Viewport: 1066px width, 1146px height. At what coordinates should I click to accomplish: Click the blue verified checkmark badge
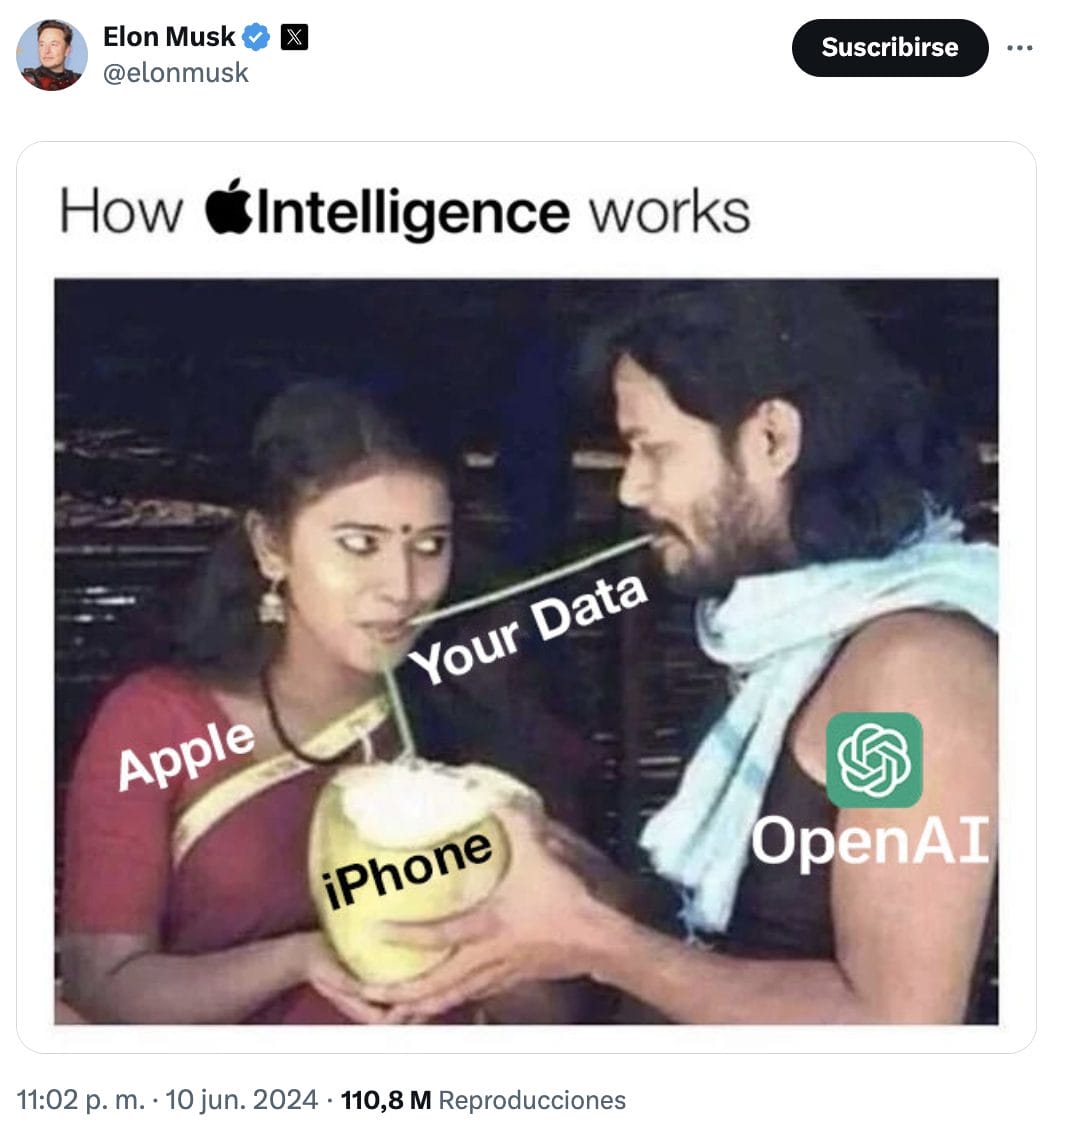point(256,37)
